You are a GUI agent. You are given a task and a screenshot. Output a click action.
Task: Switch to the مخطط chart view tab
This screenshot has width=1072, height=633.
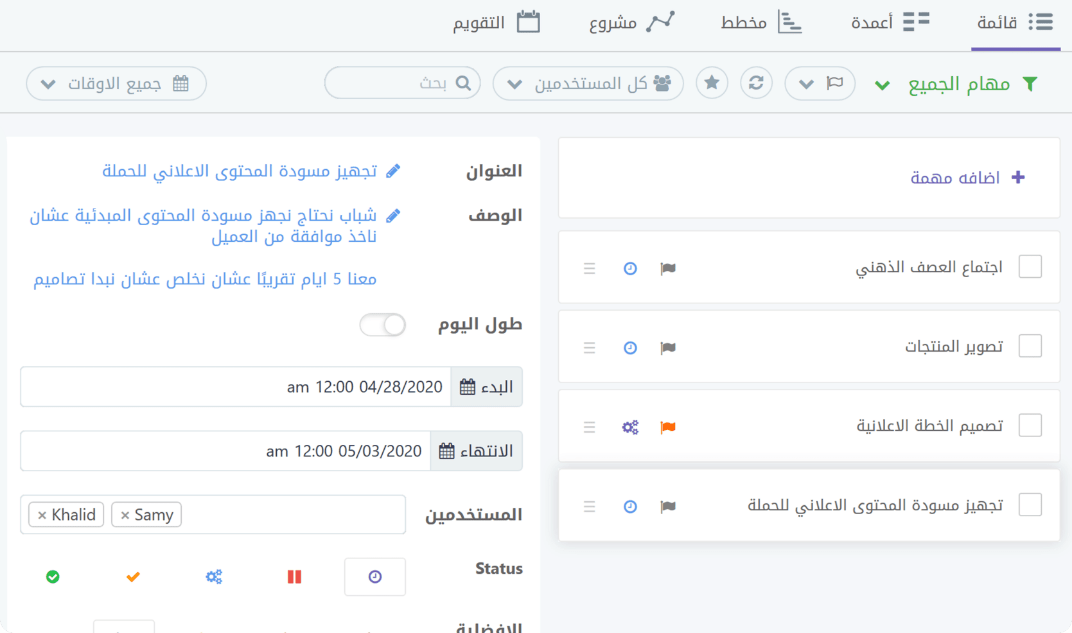tap(761, 23)
